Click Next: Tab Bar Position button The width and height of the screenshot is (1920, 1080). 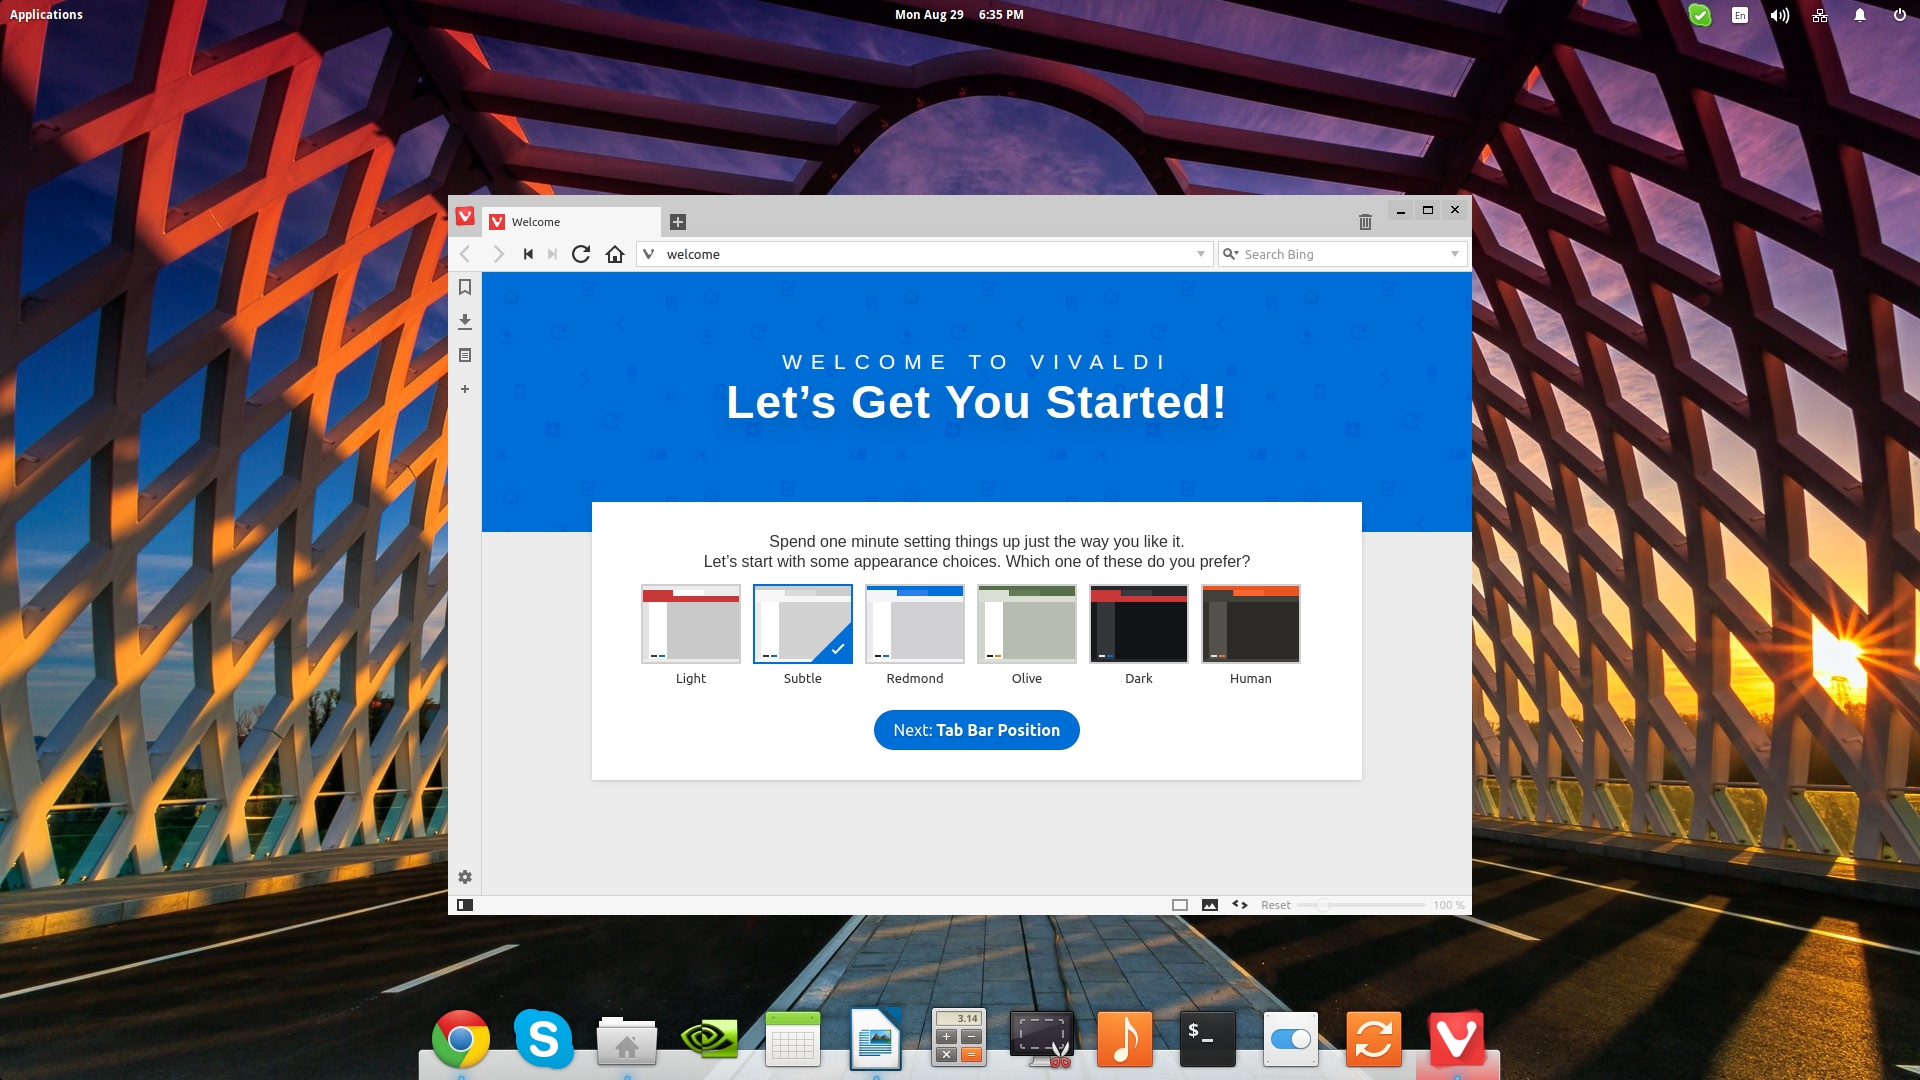[977, 730]
